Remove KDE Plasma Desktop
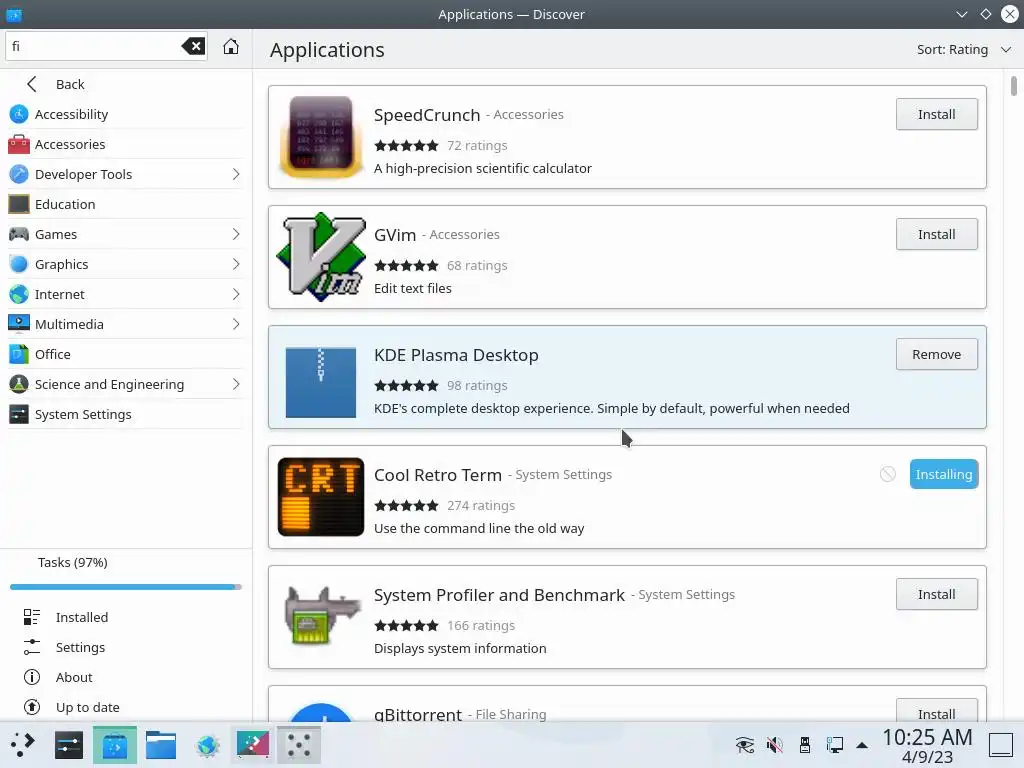1024x768 pixels. pyautogui.click(x=936, y=355)
